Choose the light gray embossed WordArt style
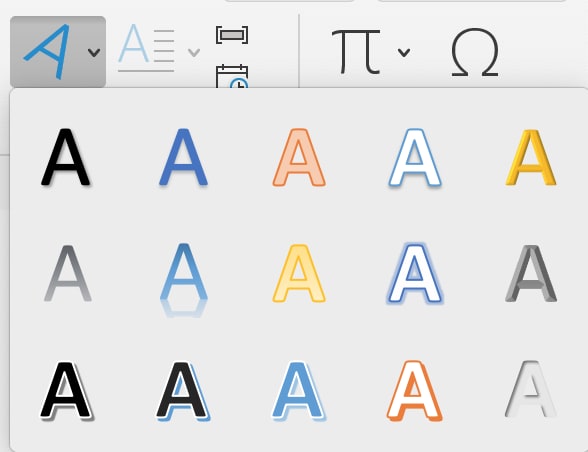The image size is (588, 452). (x=531, y=389)
